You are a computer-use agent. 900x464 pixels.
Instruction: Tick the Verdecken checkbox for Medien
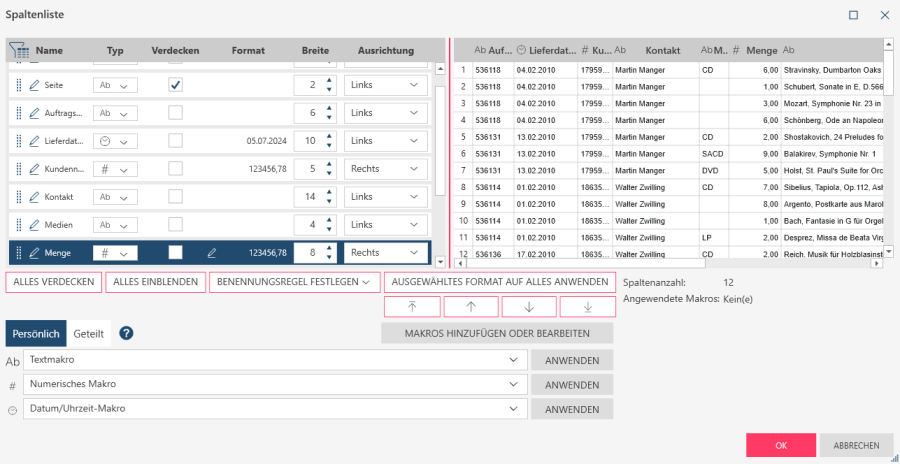[175, 225]
